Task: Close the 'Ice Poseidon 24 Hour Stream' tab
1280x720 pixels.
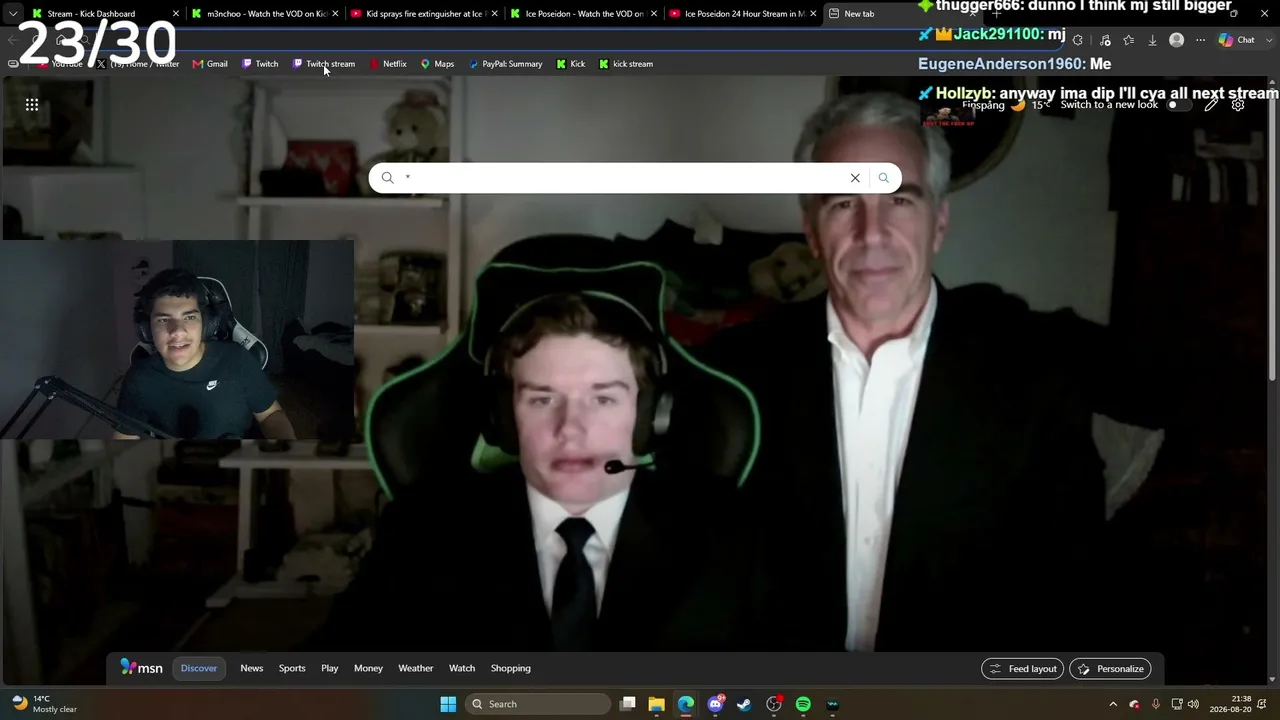Action: click(813, 14)
